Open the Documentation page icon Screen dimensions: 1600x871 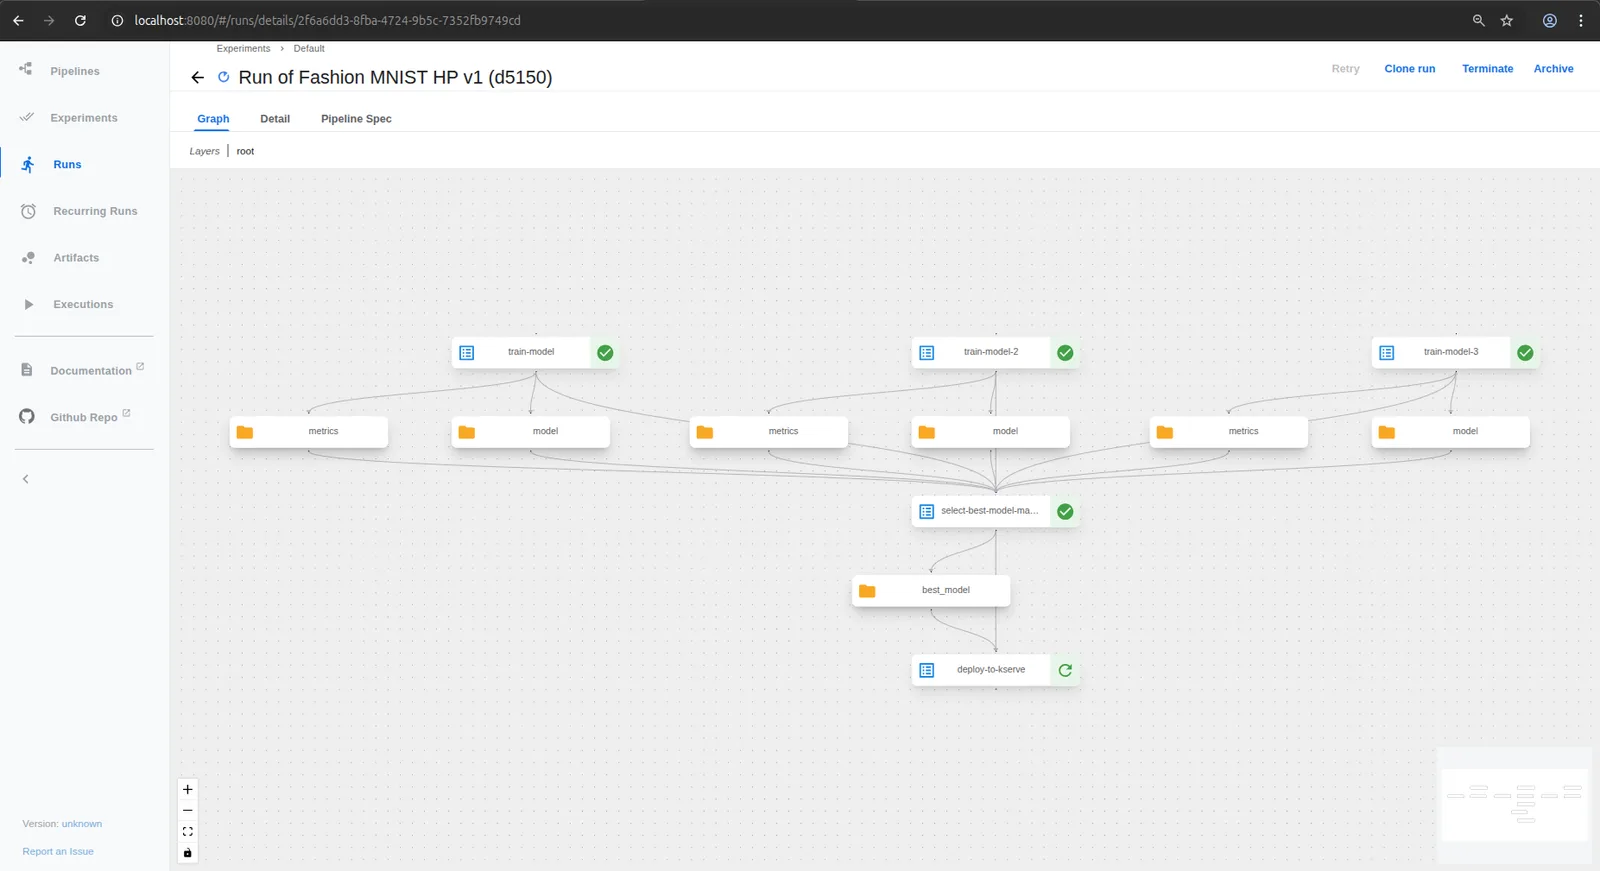27,370
